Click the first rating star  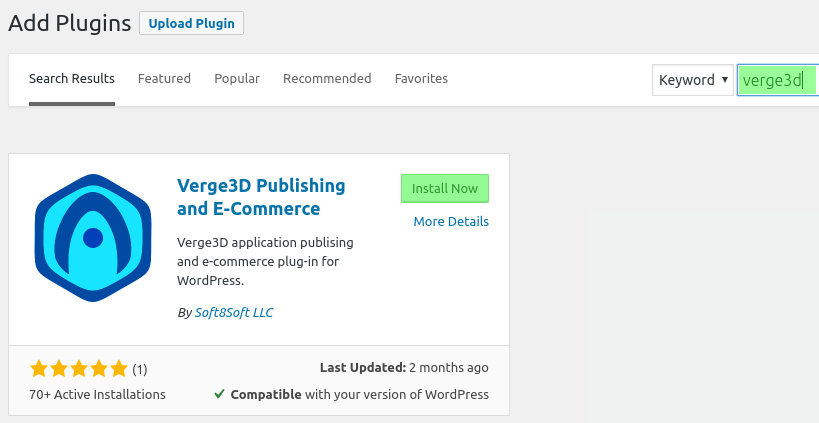pos(39,369)
